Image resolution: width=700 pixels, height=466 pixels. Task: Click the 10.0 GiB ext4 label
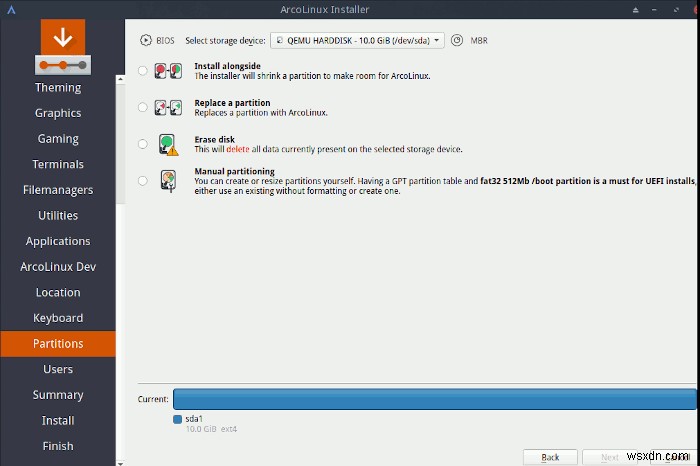pos(211,429)
